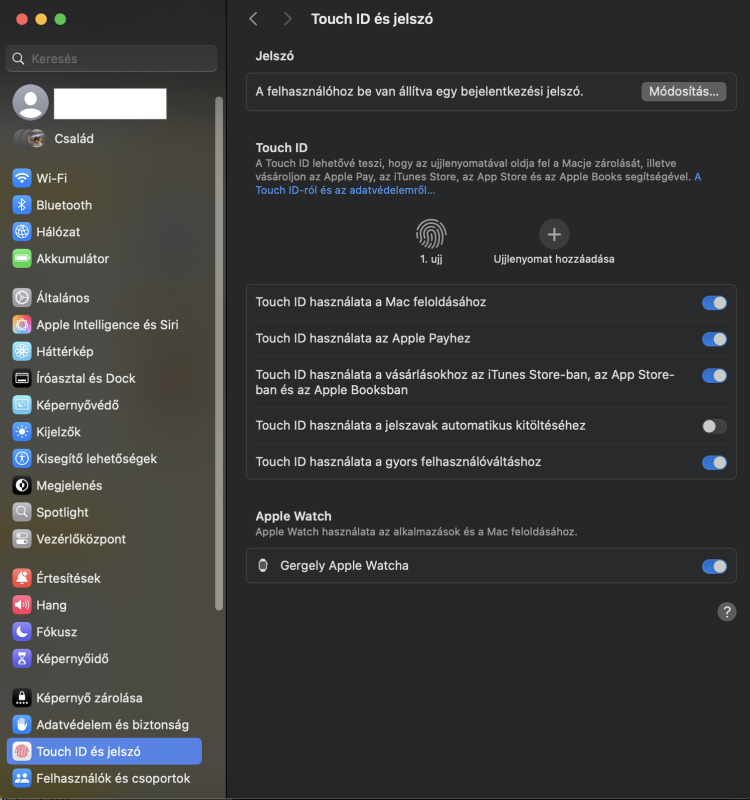The image size is (750, 800).
Task: Toggle Touch ID gyors felhasználóváltáshoz switch
Action: 714,463
